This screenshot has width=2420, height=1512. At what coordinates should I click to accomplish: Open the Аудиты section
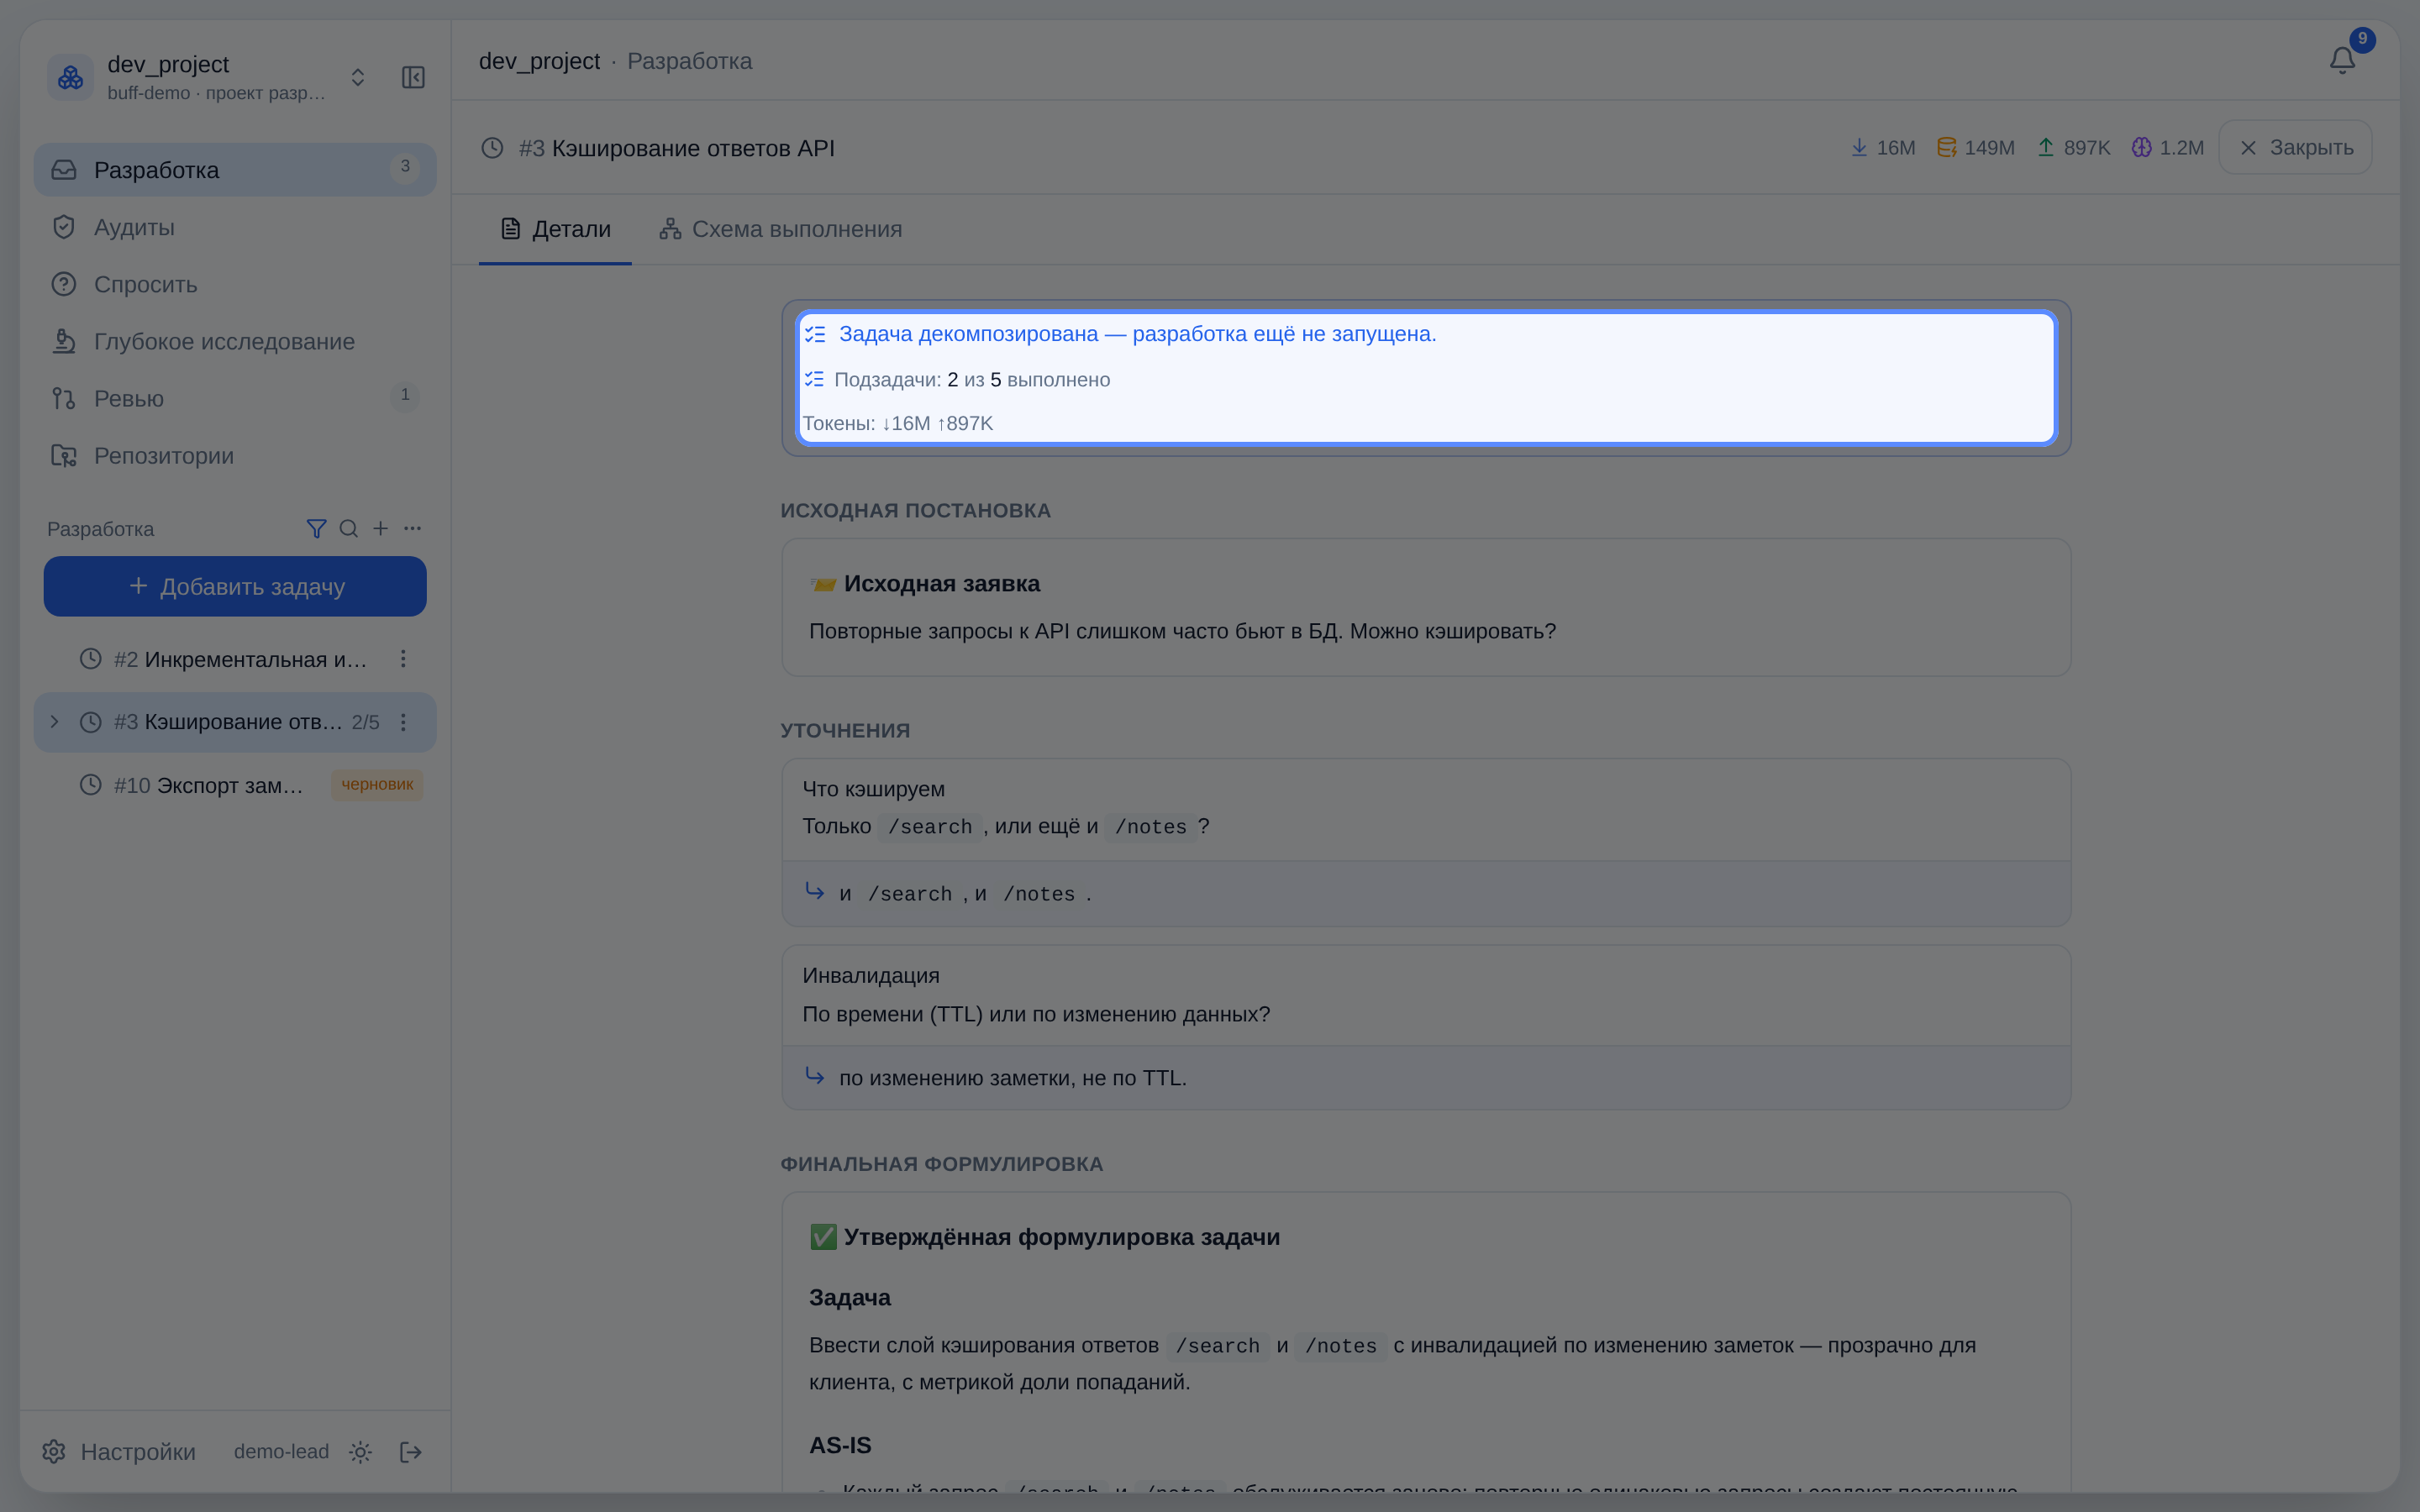[x=235, y=227]
